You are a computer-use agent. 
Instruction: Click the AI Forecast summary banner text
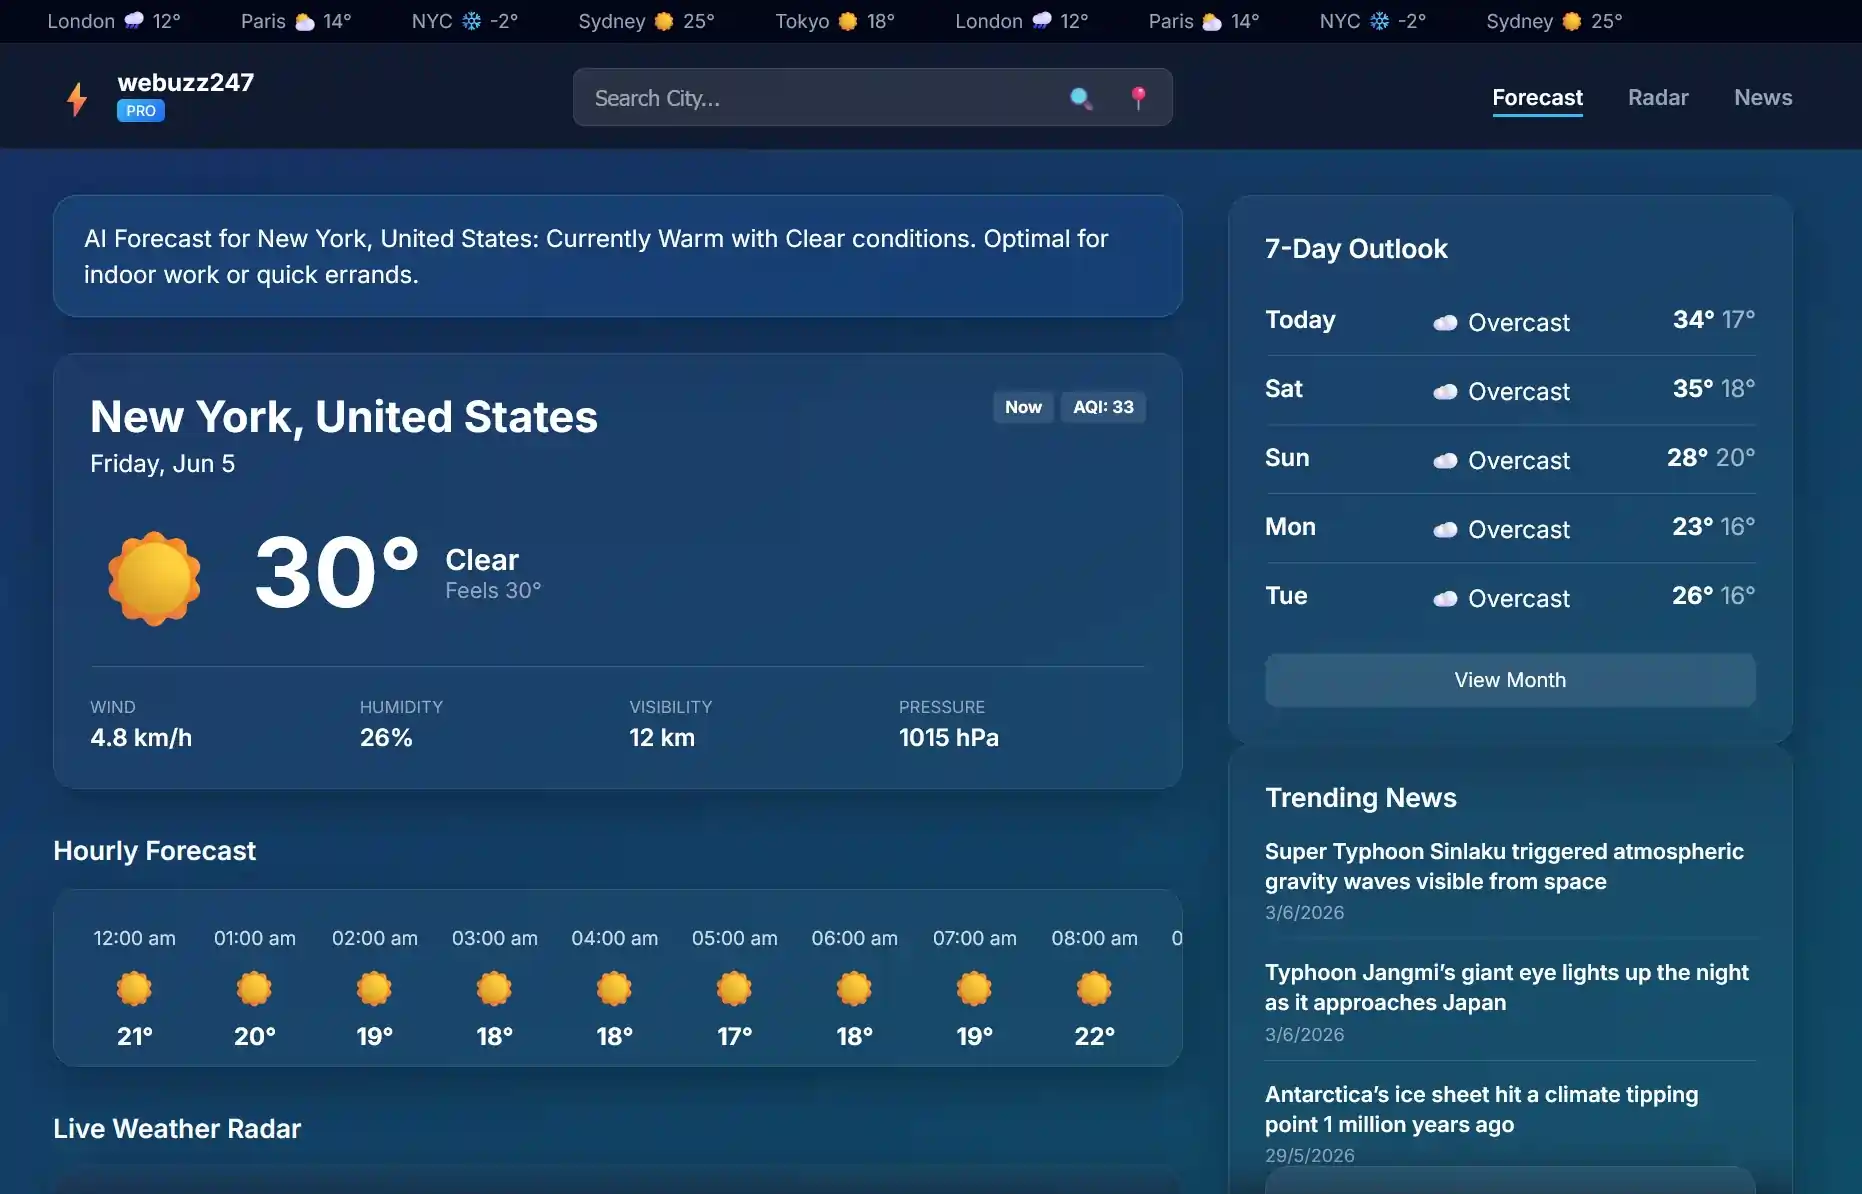coord(596,256)
